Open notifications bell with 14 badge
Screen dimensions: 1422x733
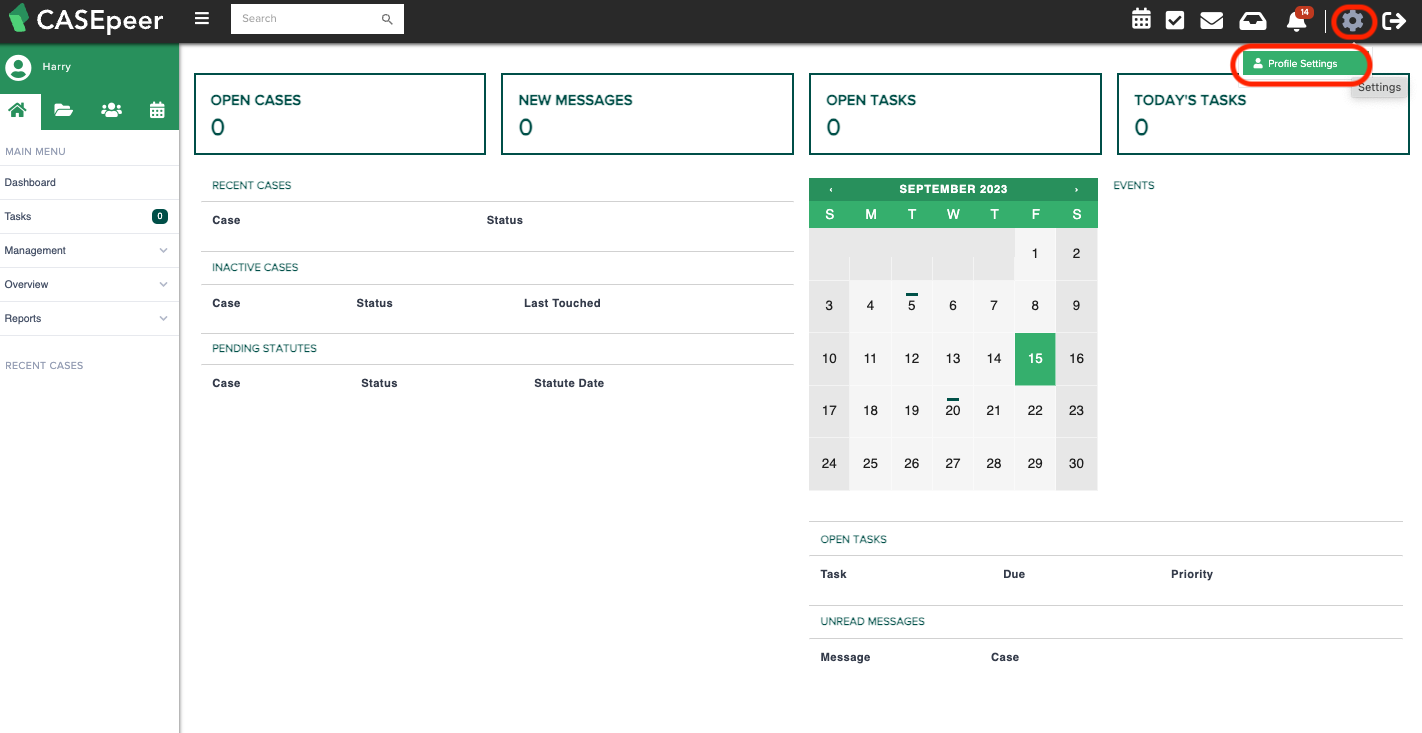point(1297,19)
